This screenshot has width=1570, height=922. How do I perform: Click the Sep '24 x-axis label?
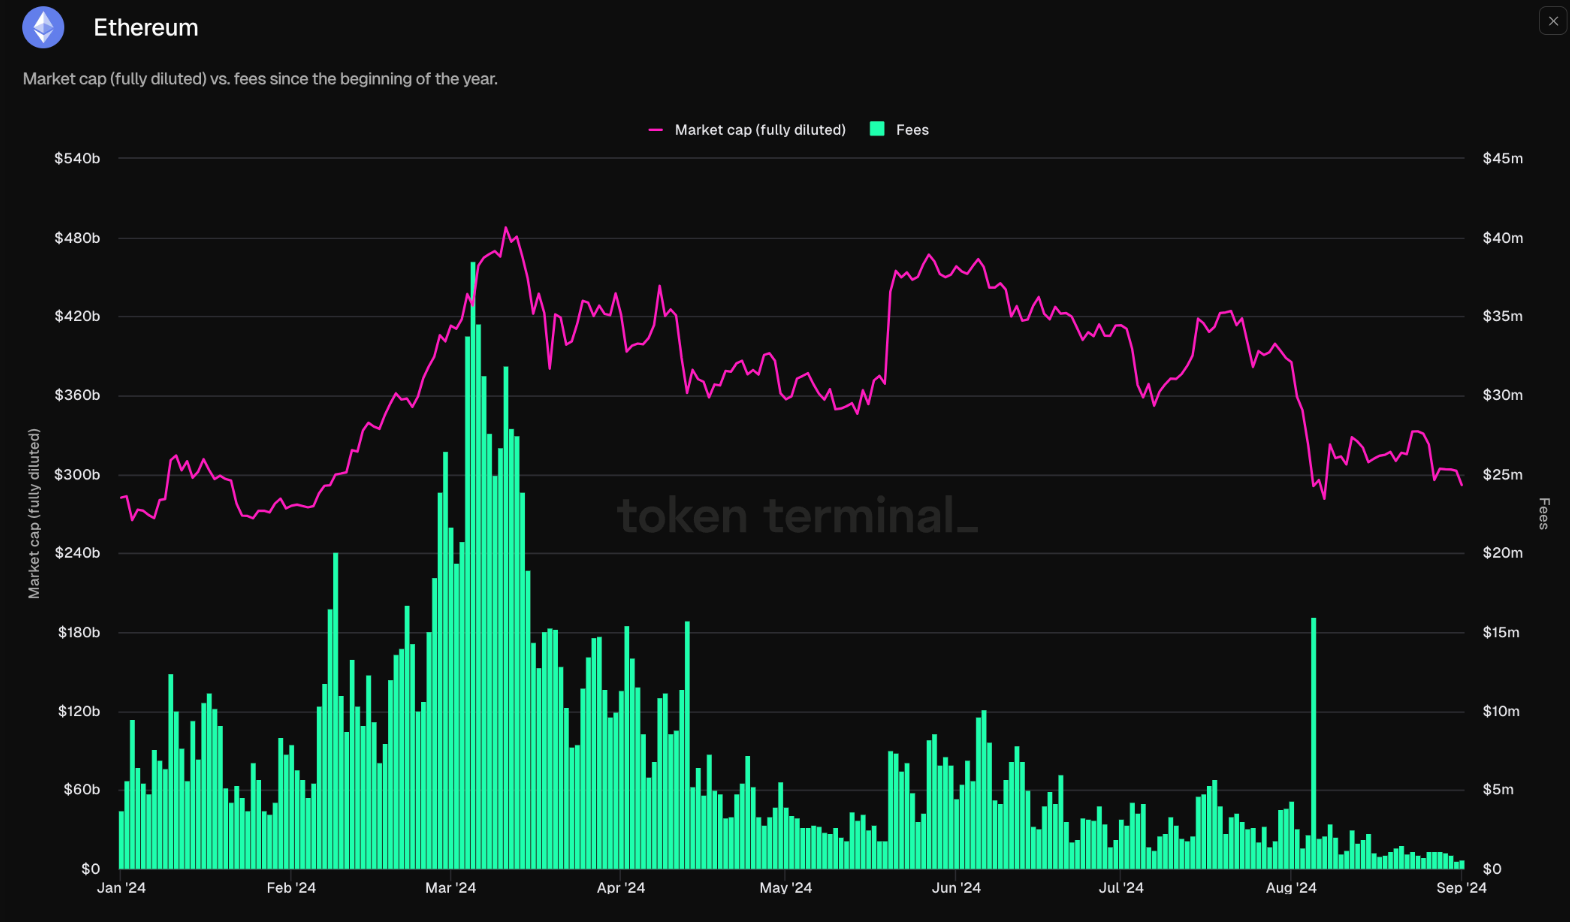click(1462, 888)
